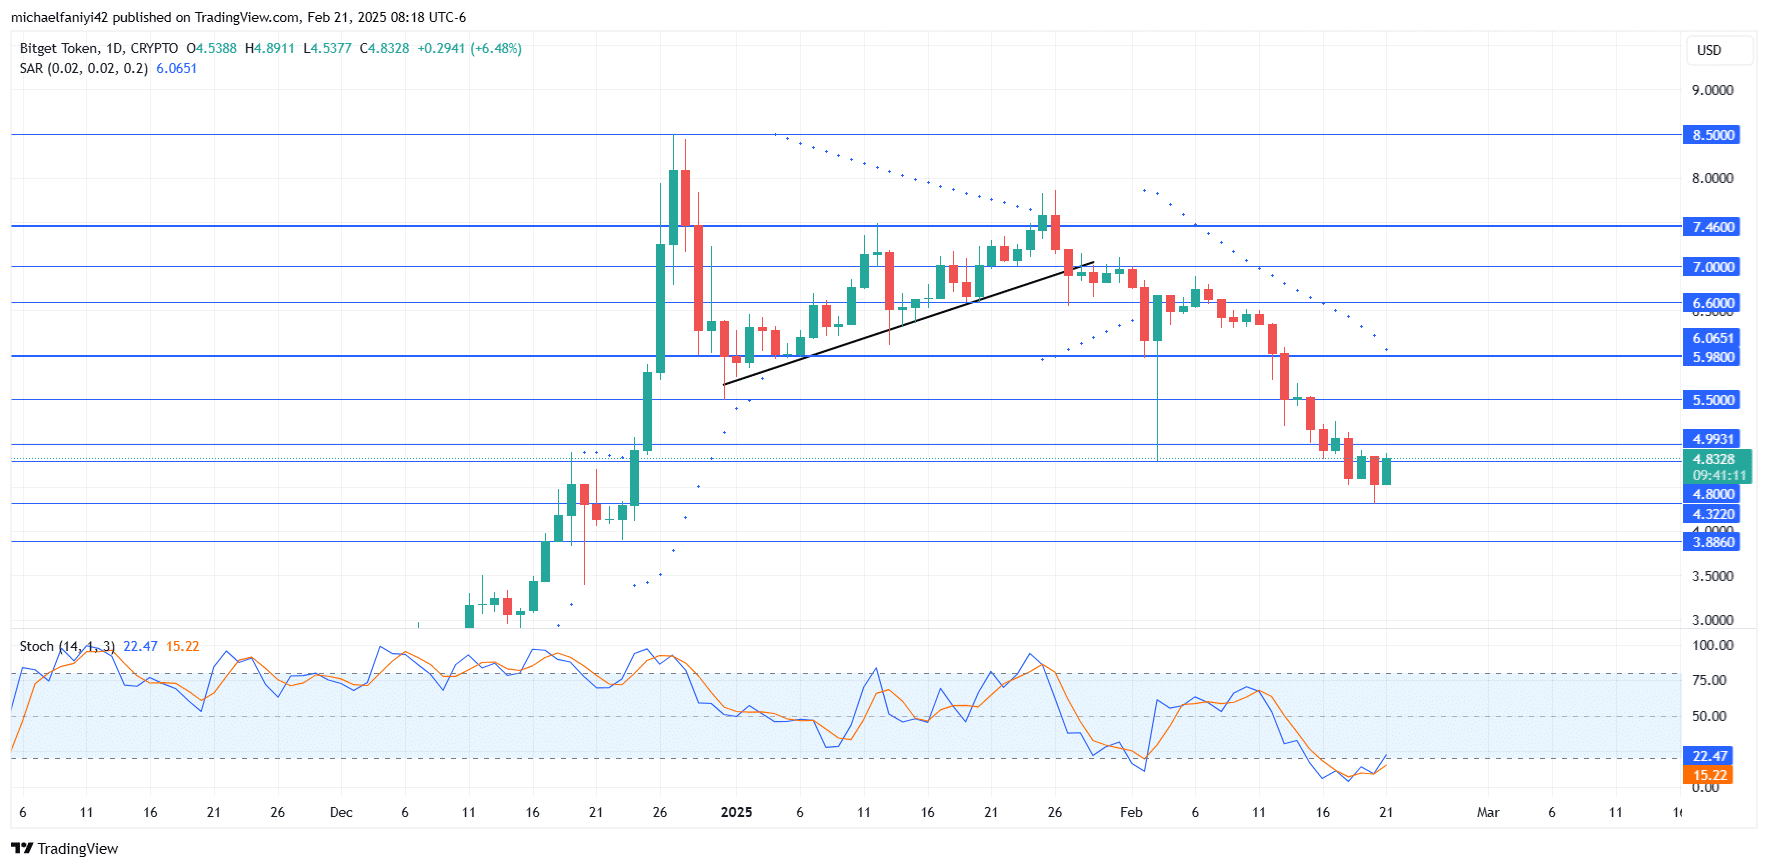Click the 3.8860 horizontal line price label
Screen dimensions: 1768x868
1713,542
